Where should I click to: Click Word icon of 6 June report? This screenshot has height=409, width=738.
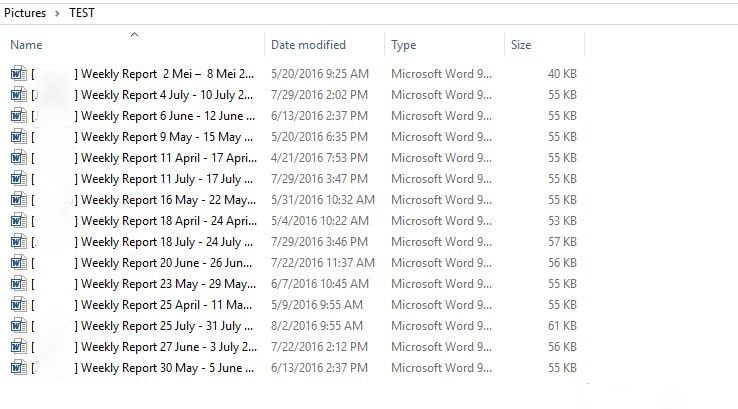[x=18, y=116]
